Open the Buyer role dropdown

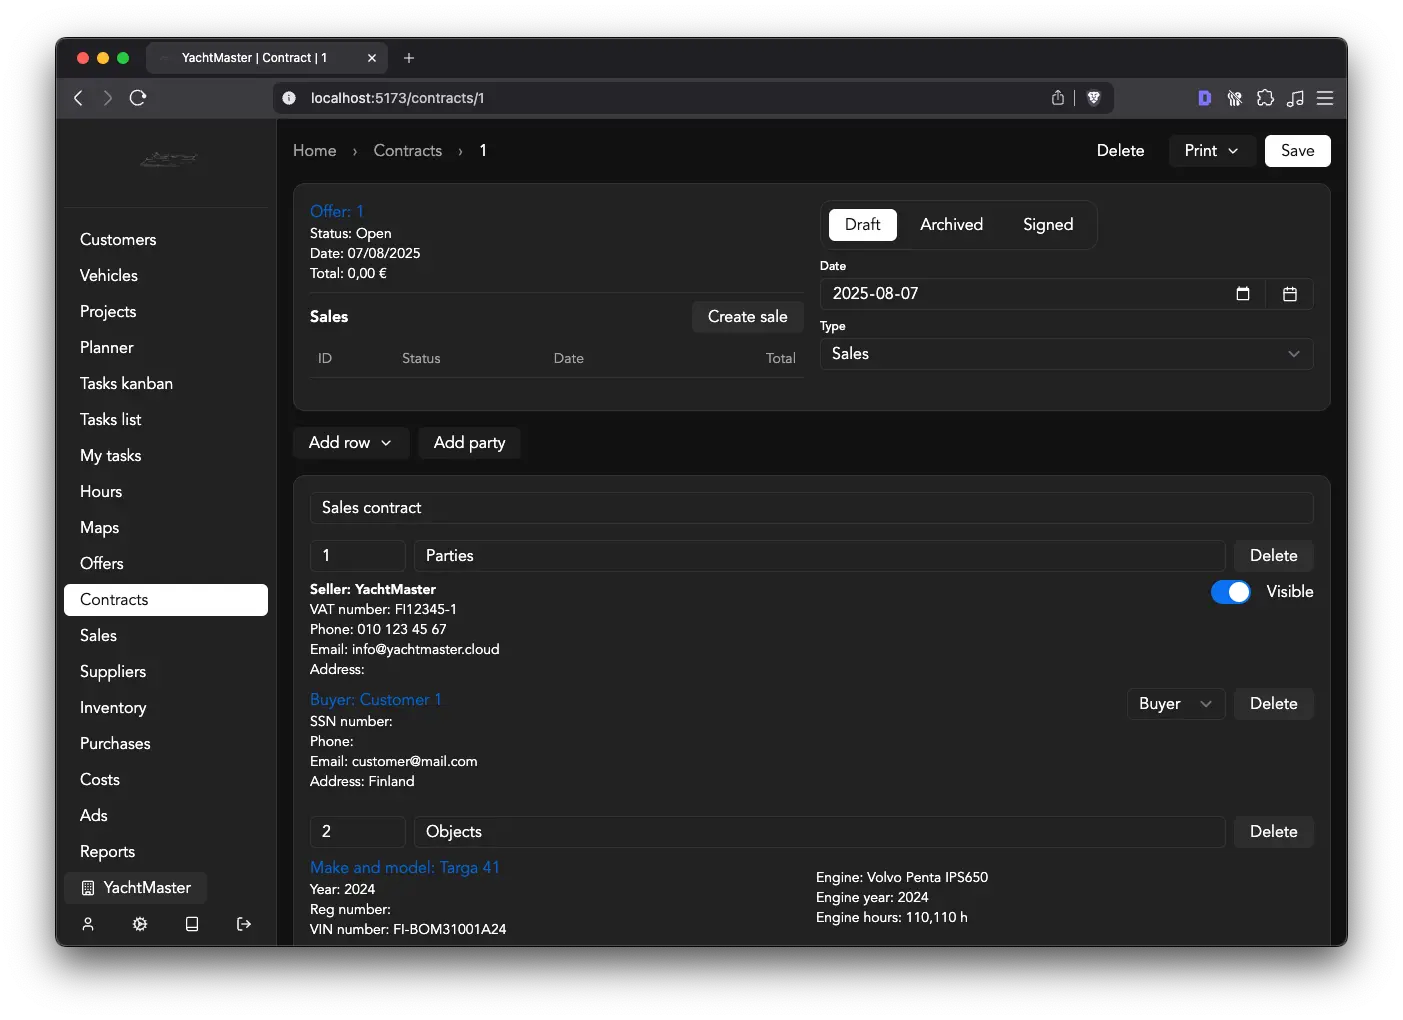click(x=1175, y=704)
